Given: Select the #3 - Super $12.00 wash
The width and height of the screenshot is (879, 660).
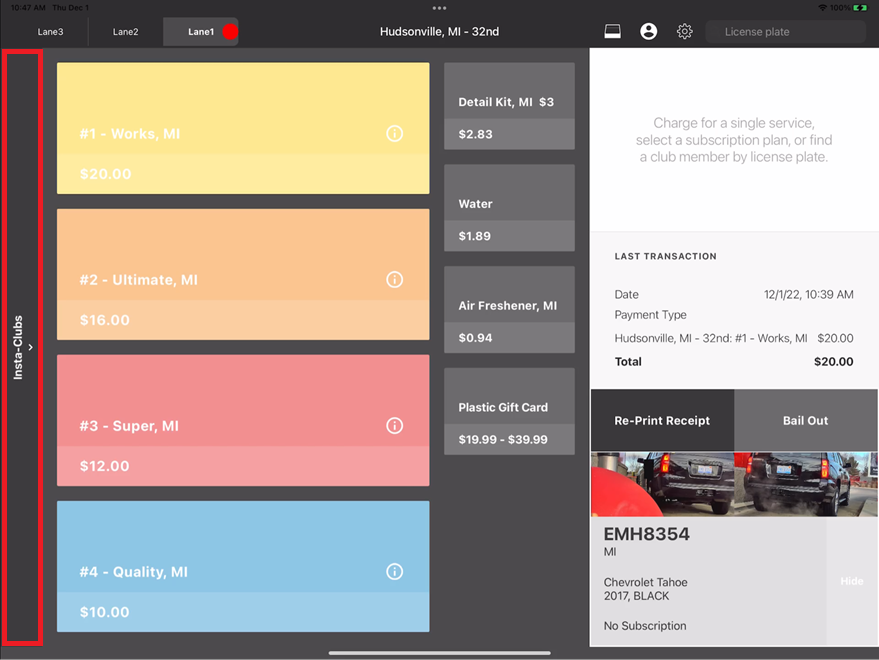Looking at the screenshot, I should (243, 420).
